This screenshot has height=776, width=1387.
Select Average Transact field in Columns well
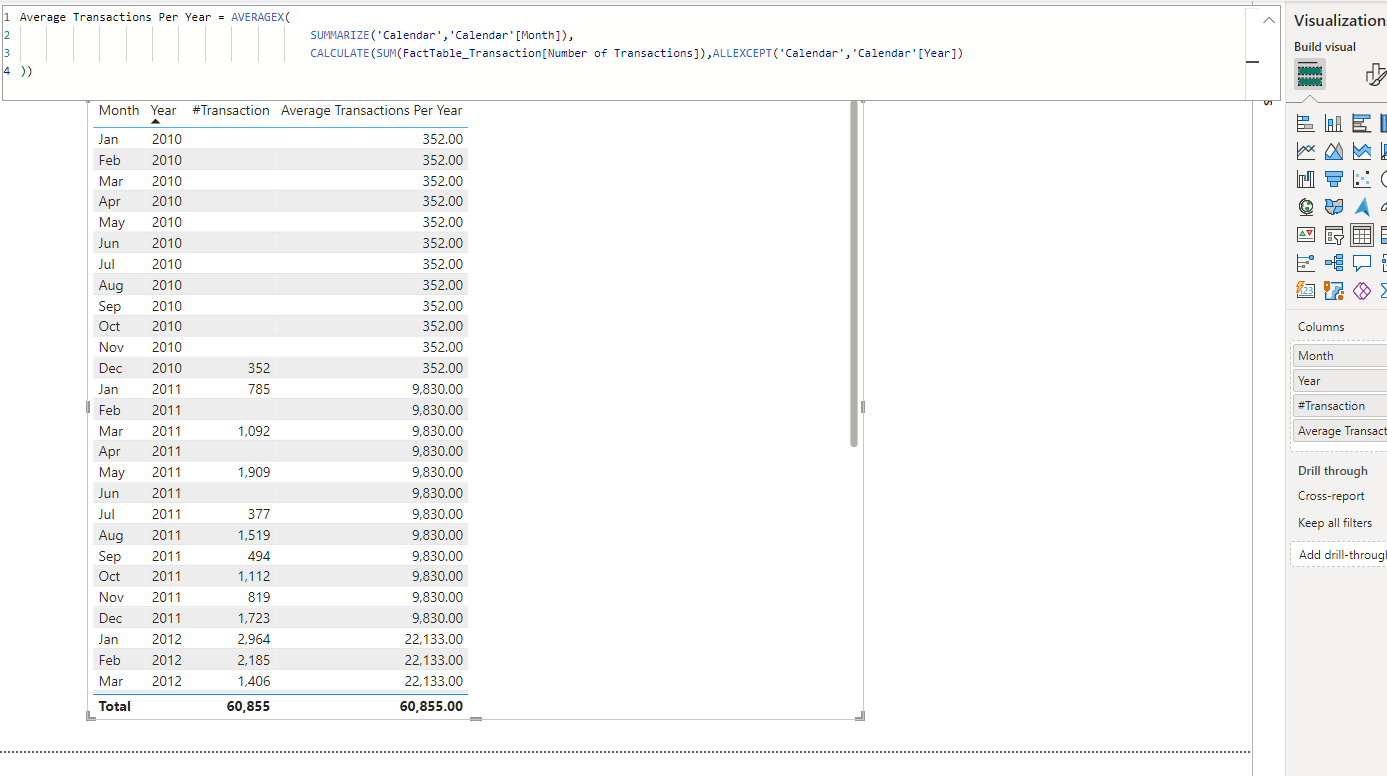point(1340,430)
